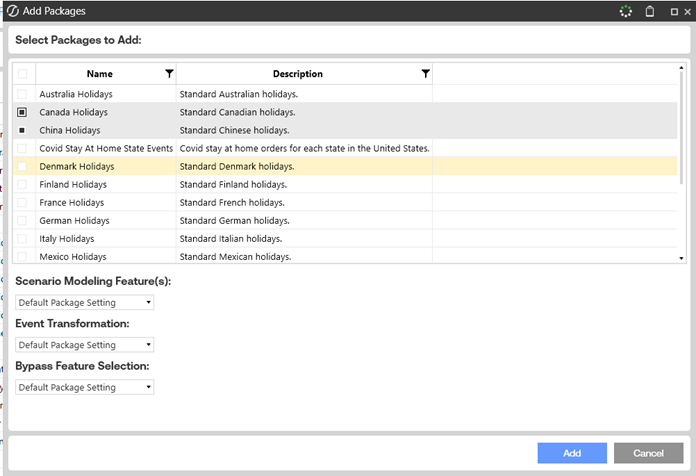696x476 pixels.
Task: Maximize the Add Packages window
Action: point(672,11)
